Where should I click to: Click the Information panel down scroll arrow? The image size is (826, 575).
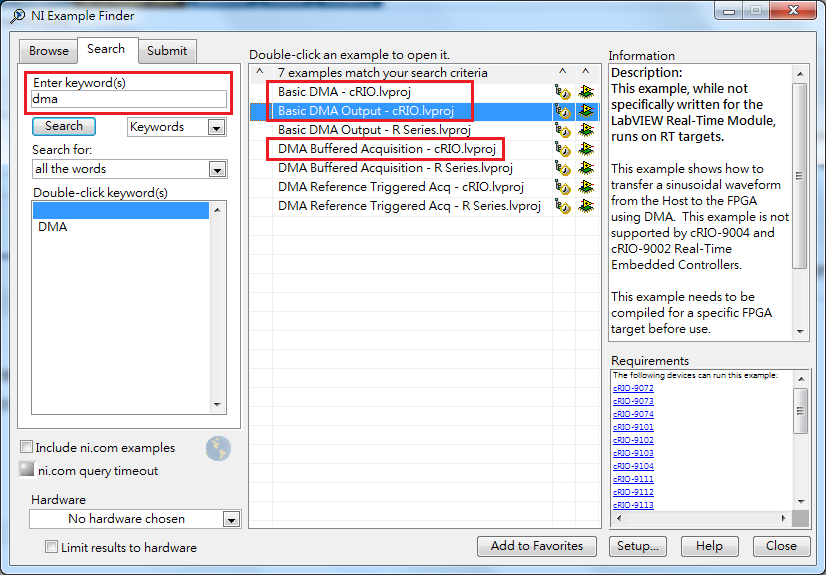800,331
